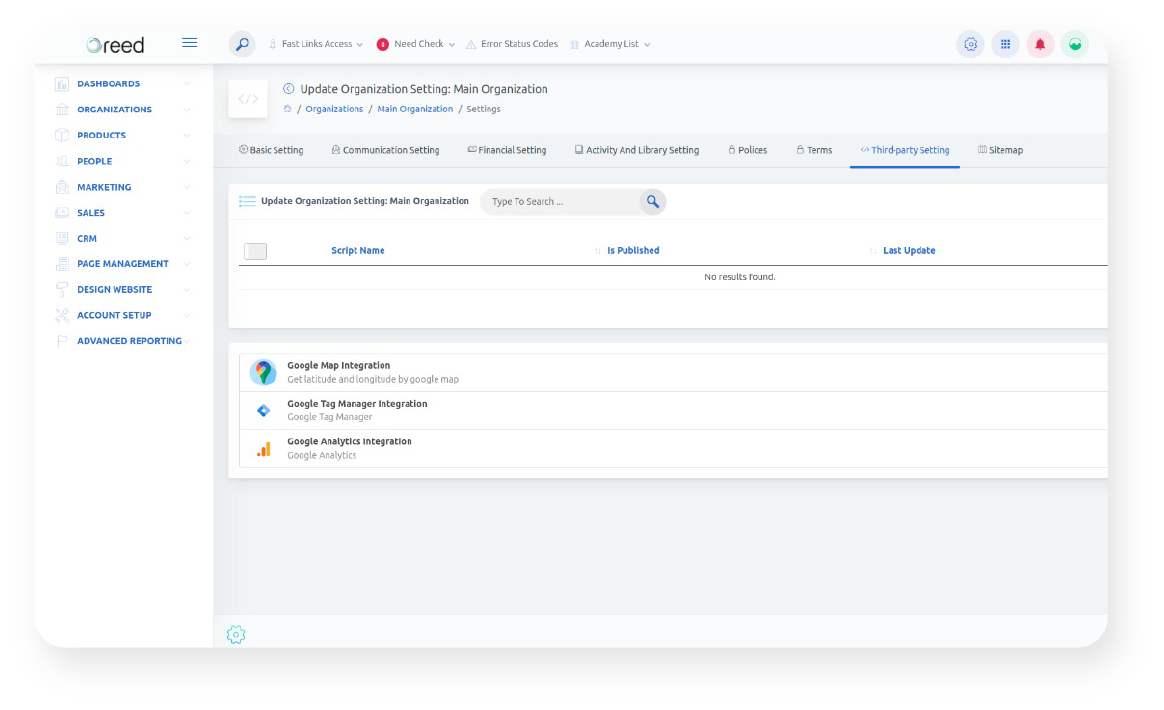Click the Account Setup tools icon
1164x710 pixels.
pyautogui.click(x=62, y=315)
